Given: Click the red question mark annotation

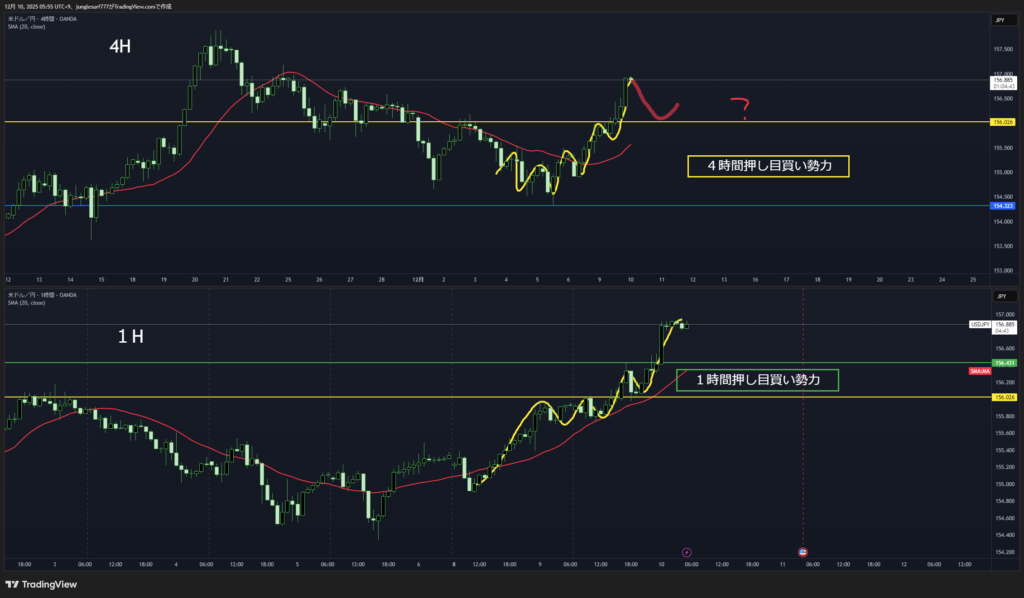Looking at the screenshot, I should click(740, 108).
